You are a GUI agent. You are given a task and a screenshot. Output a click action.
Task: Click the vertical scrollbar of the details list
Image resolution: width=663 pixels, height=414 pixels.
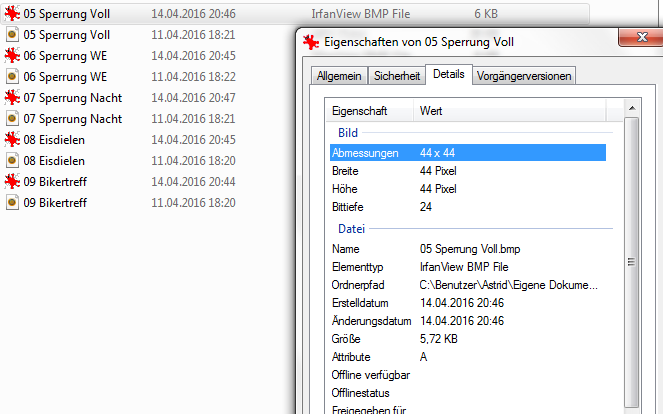click(x=631, y=260)
